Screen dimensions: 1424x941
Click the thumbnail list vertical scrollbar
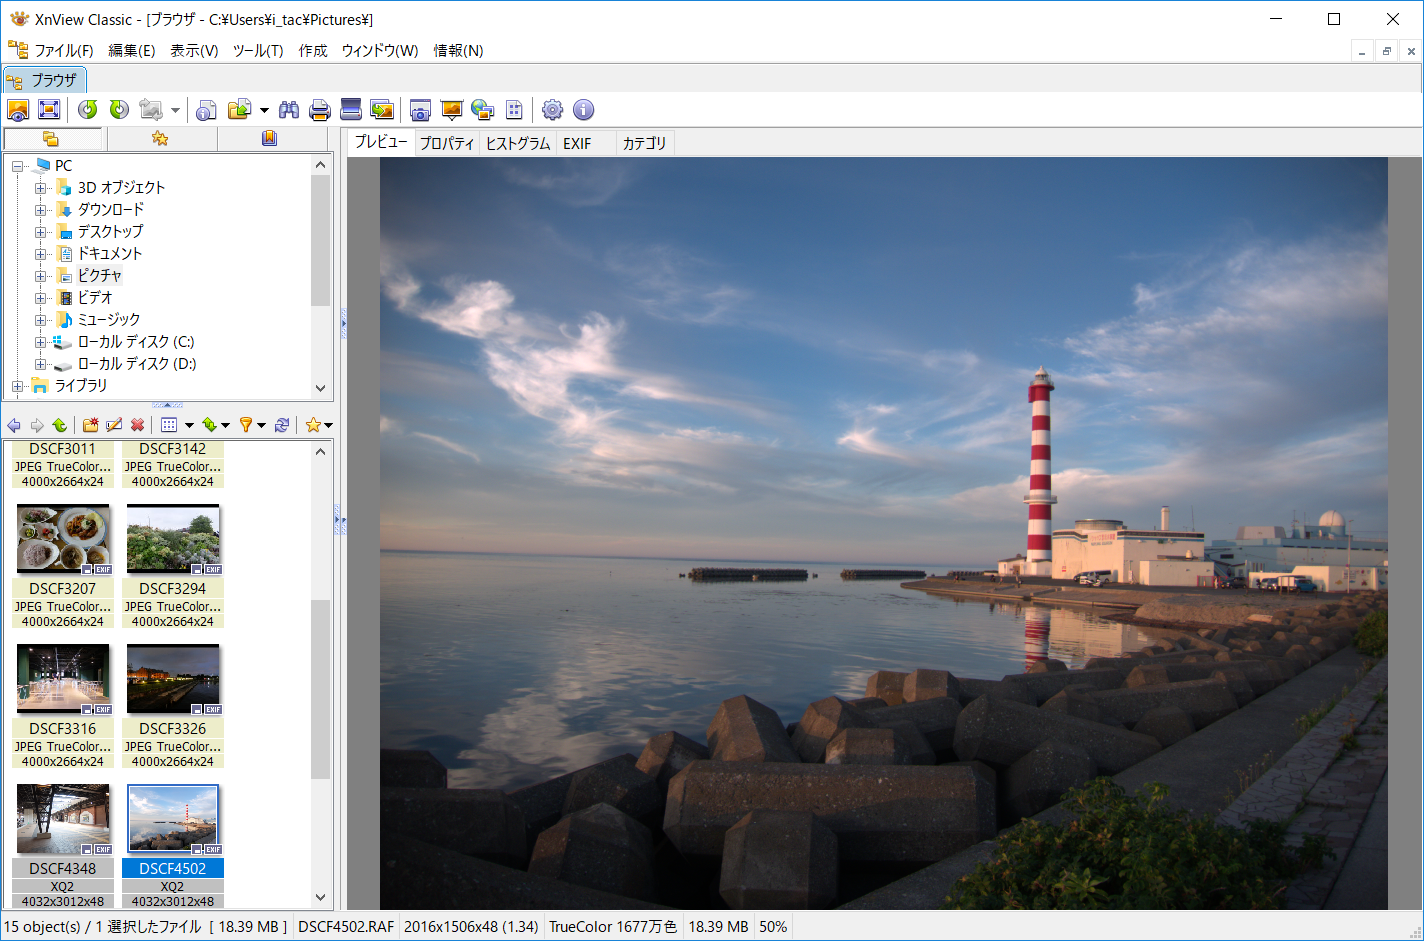coord(320,688)
